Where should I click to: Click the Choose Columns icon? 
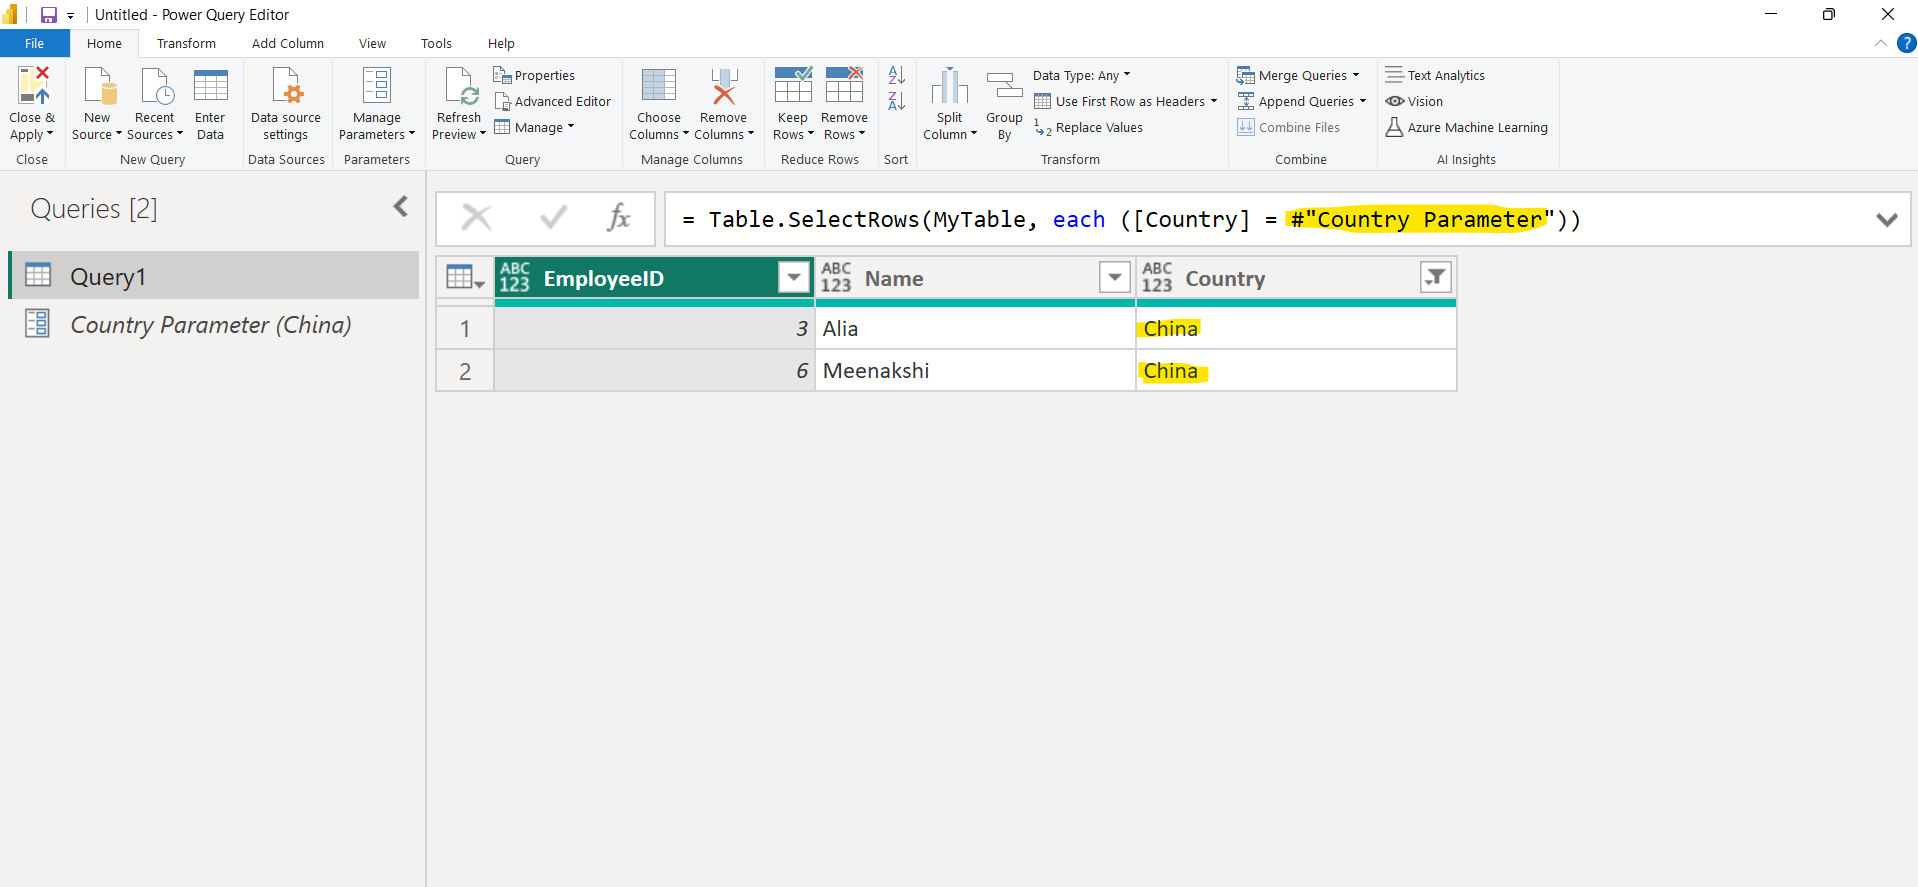(x=658, y=87)
